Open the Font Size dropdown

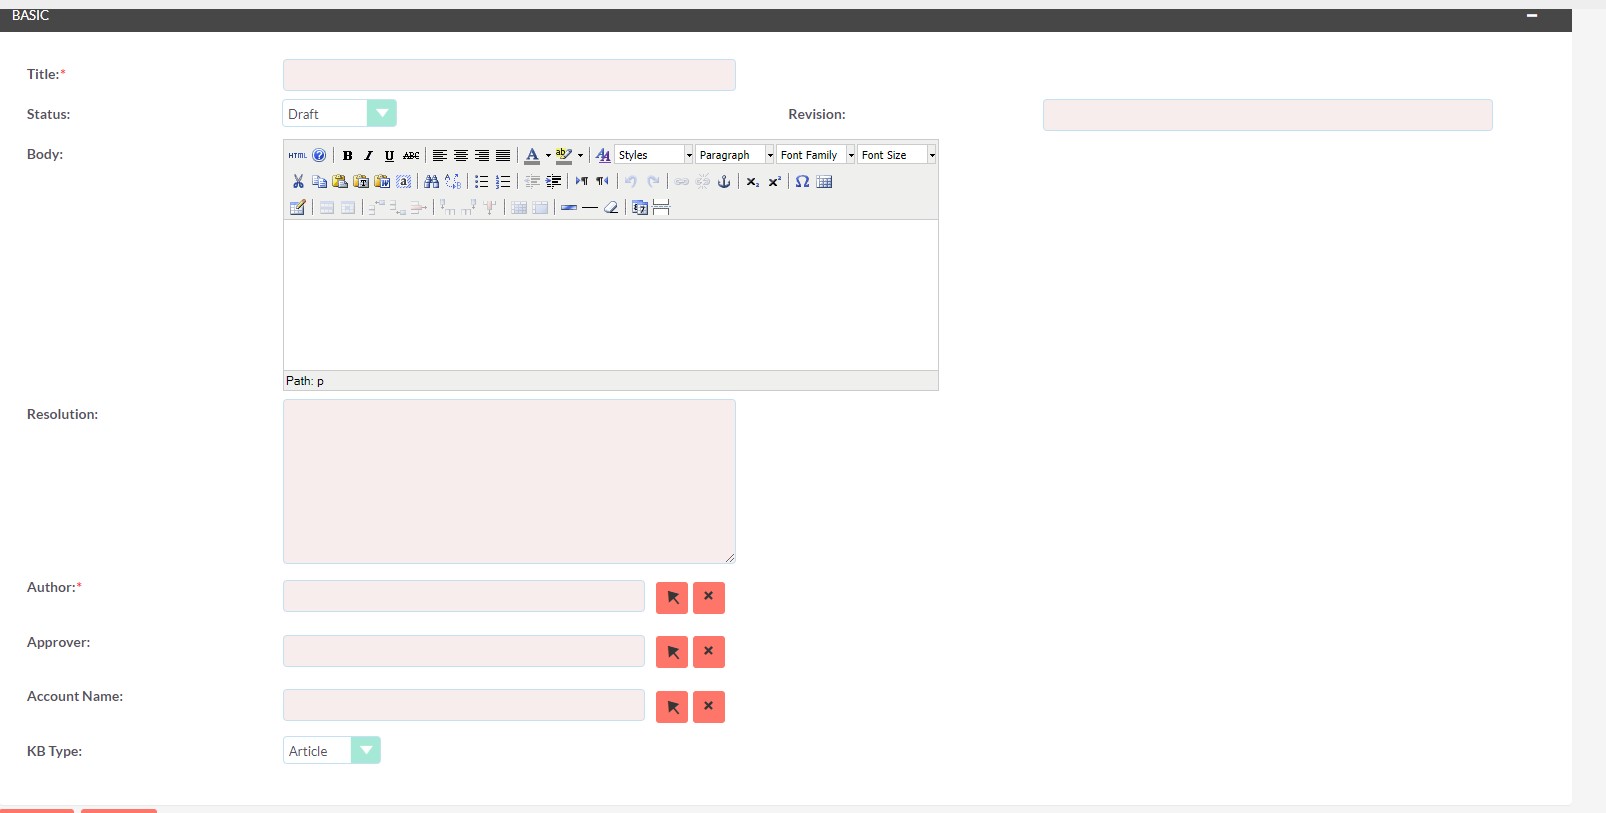[x=897, y=155]
